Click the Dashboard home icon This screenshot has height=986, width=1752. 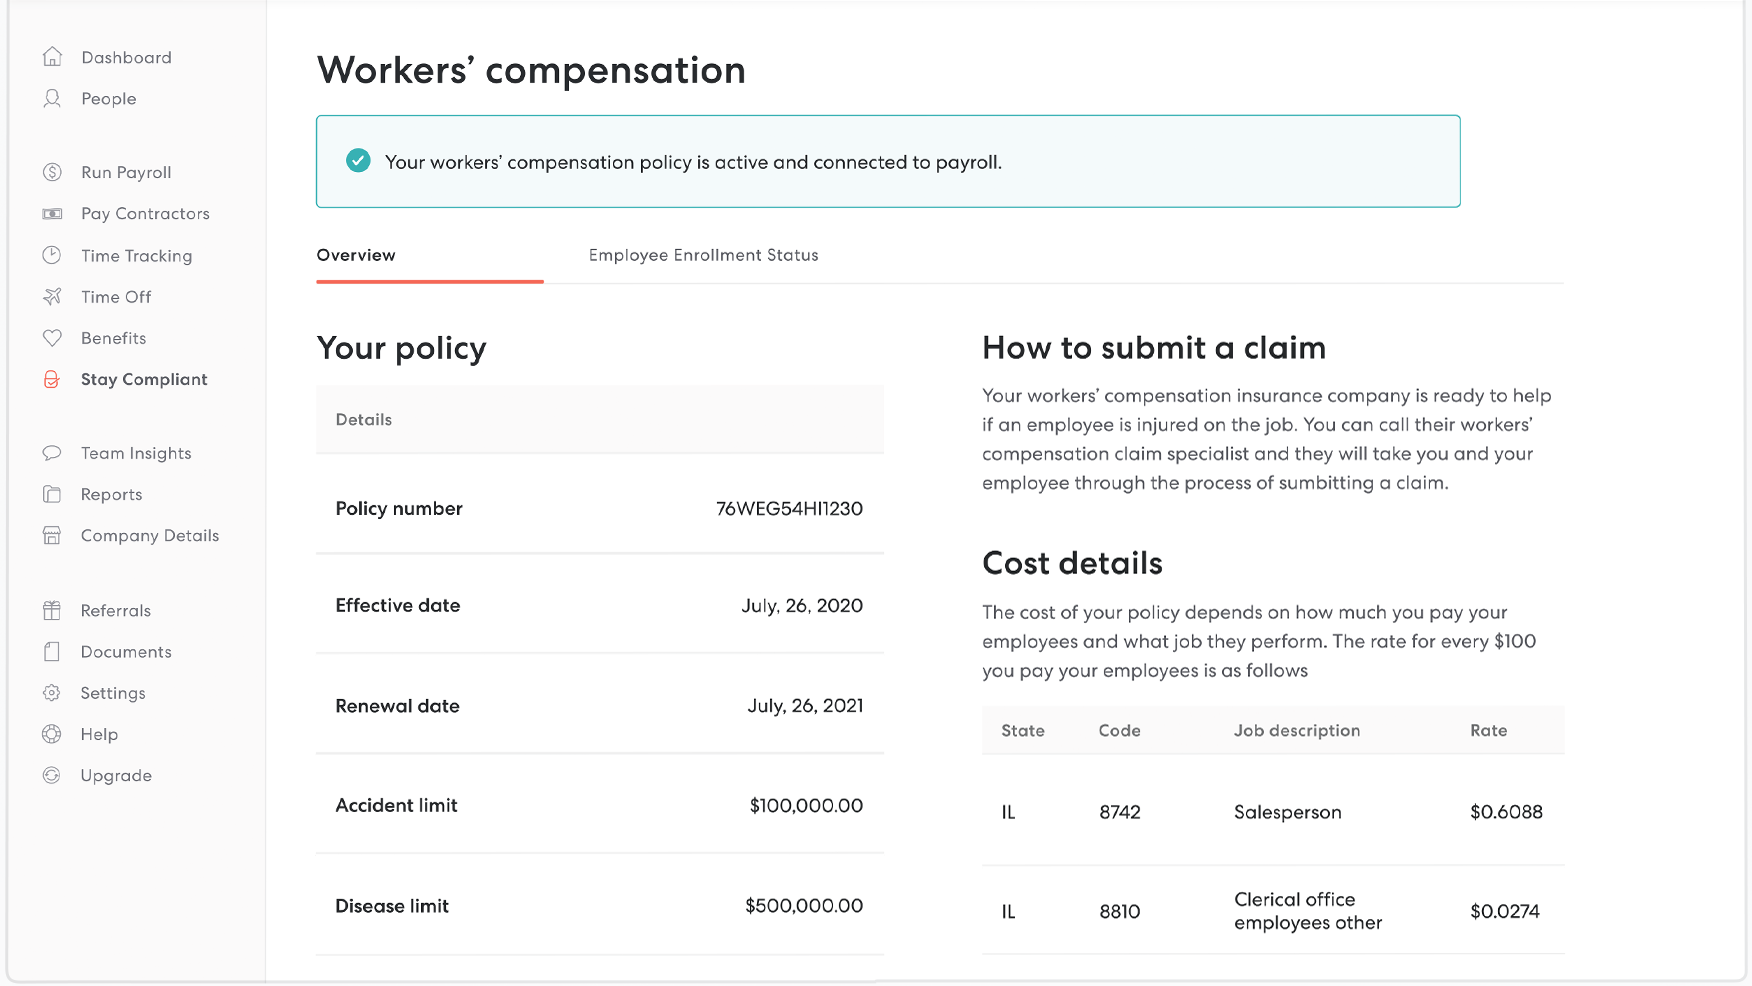54,57
